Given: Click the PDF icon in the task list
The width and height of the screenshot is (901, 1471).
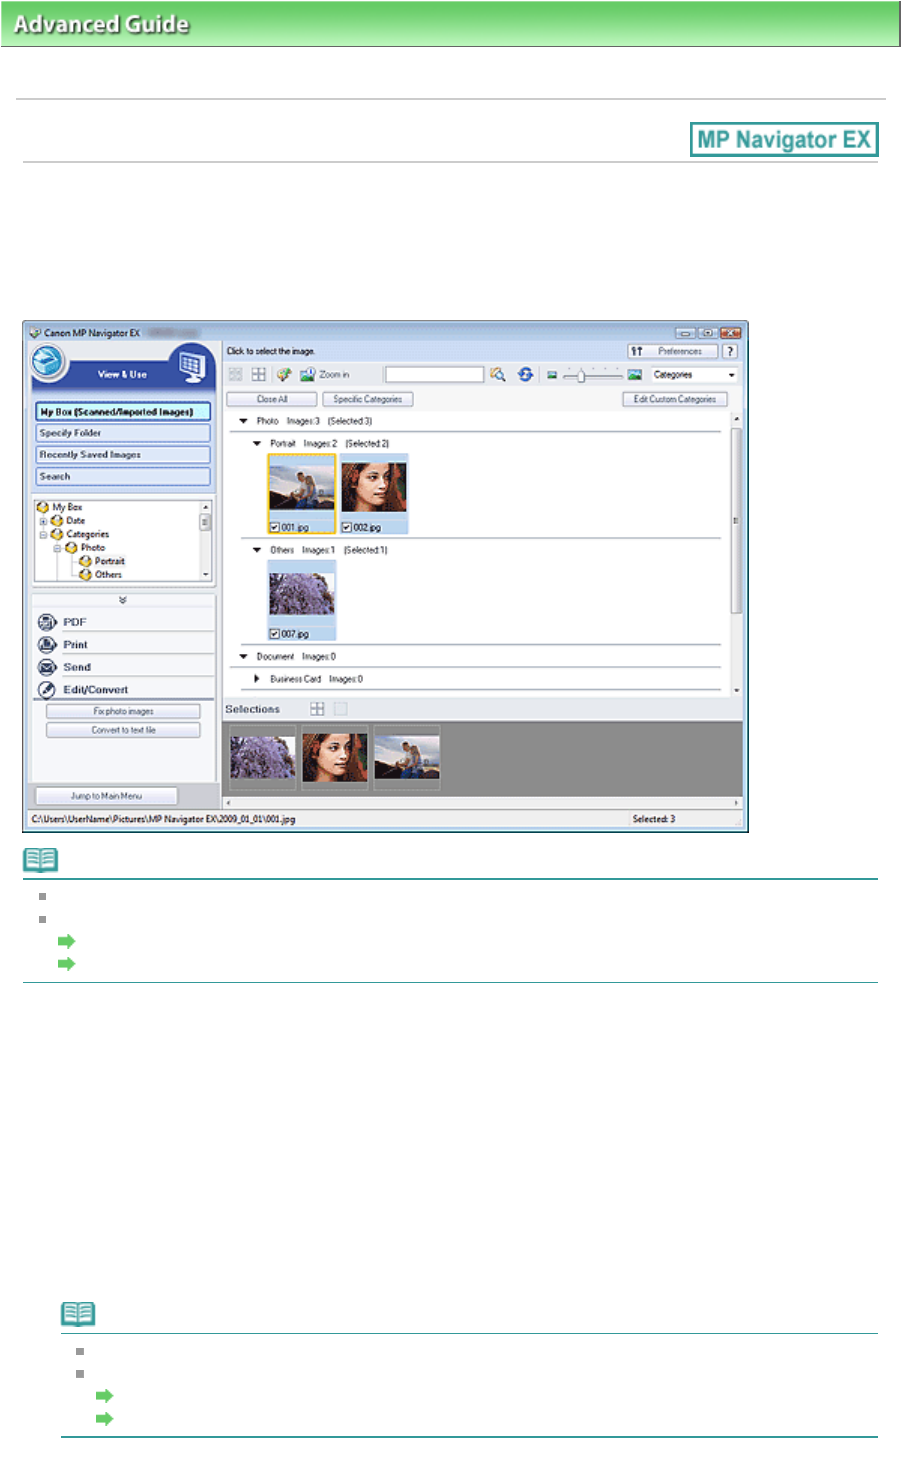Looking at the screenshot, I should [x=47, y=622].
